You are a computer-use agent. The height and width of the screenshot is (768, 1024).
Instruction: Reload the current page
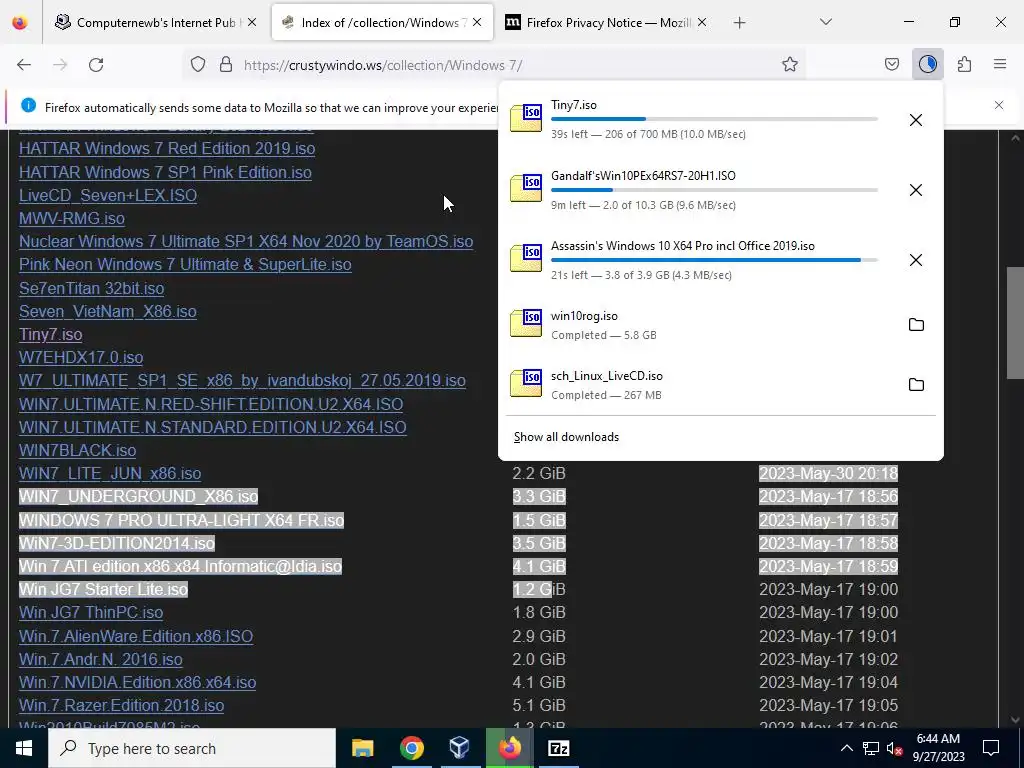click(x=96, y=65)
